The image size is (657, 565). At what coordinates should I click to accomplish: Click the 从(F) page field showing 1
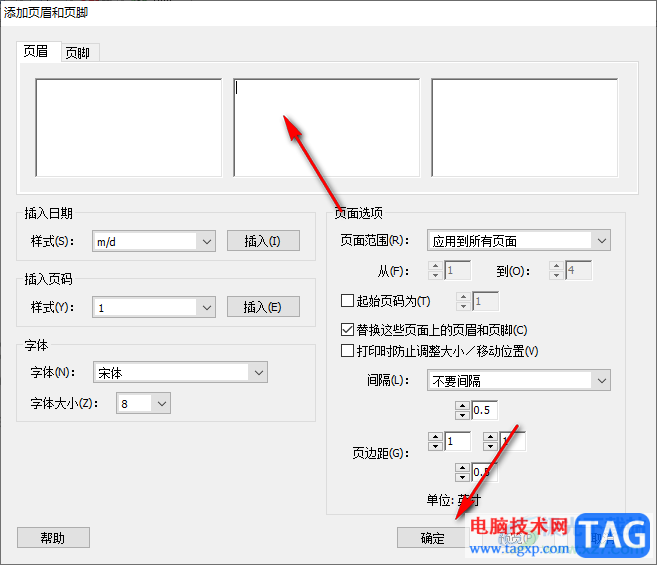458,270
